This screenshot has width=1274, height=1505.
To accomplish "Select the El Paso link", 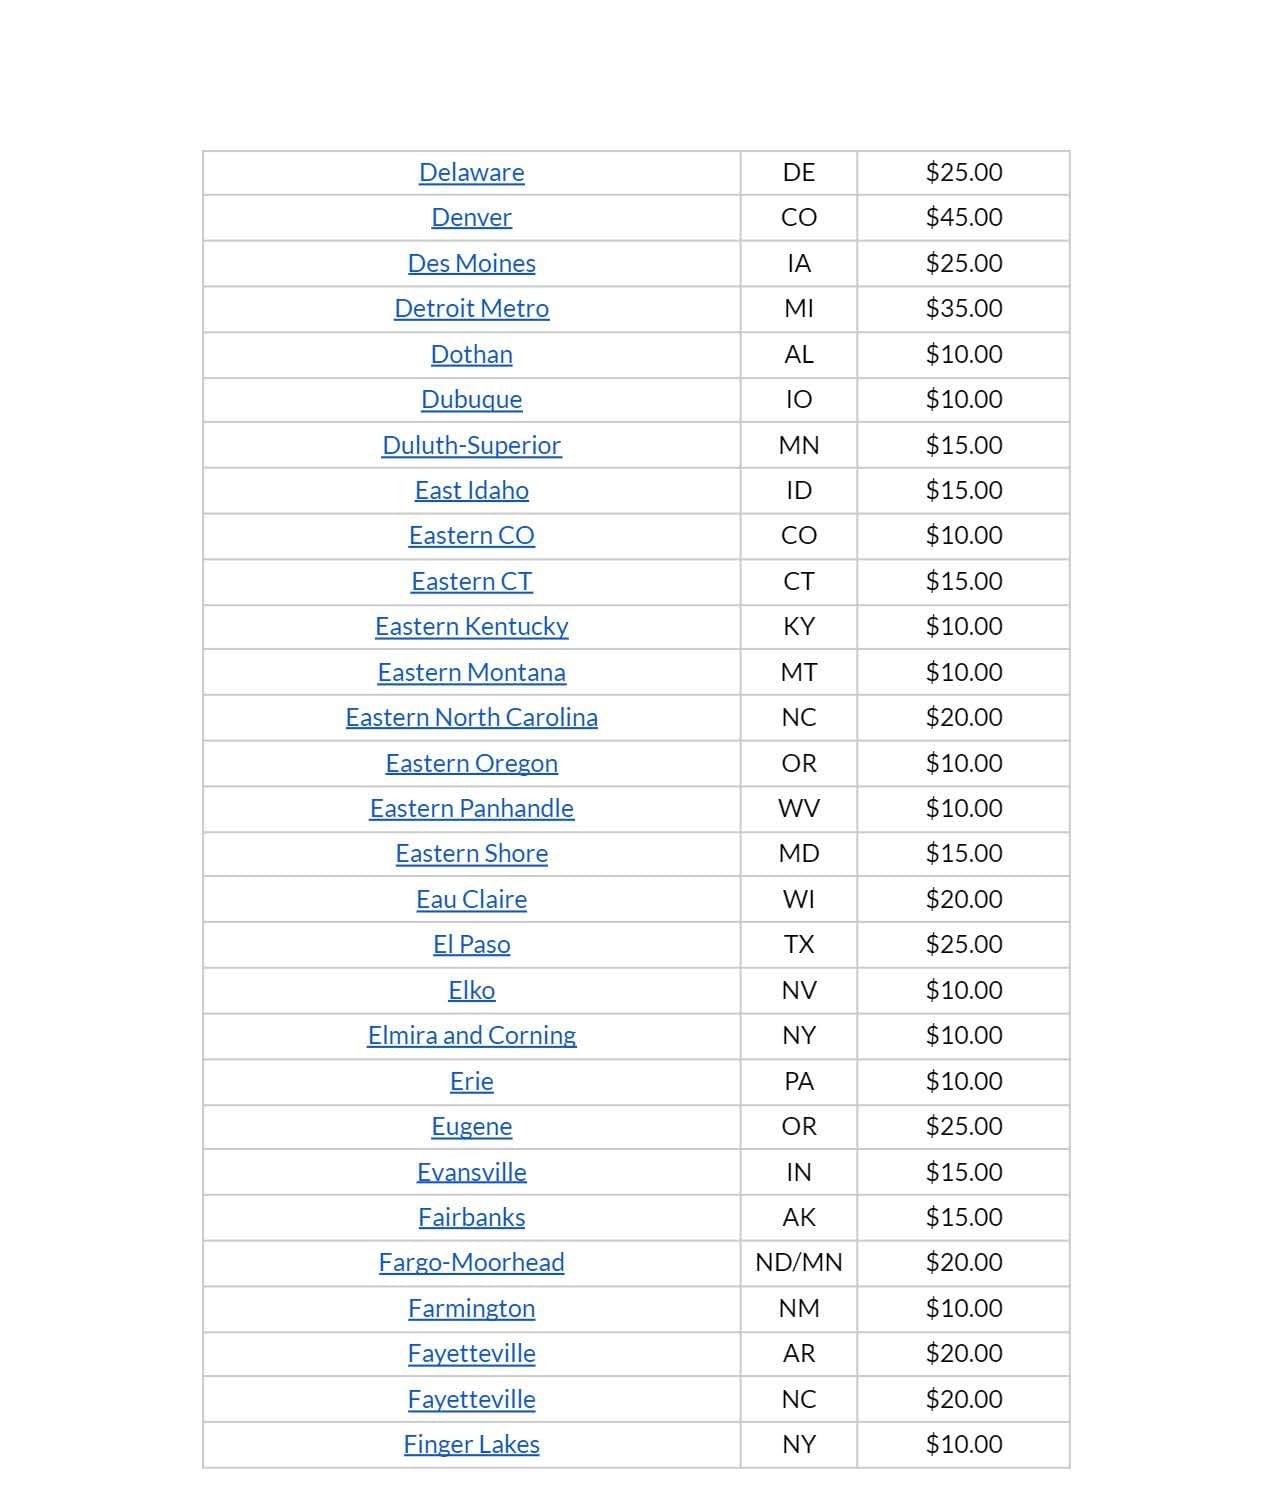I will click(471, 945).
